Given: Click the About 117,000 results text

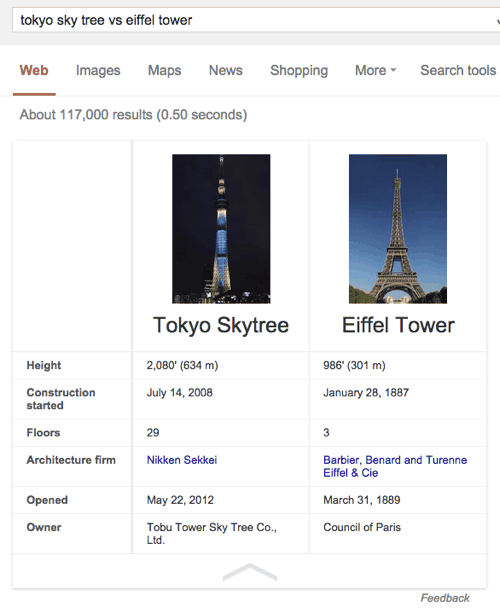Looking at the screenshot, I should [x=133, y=115].
